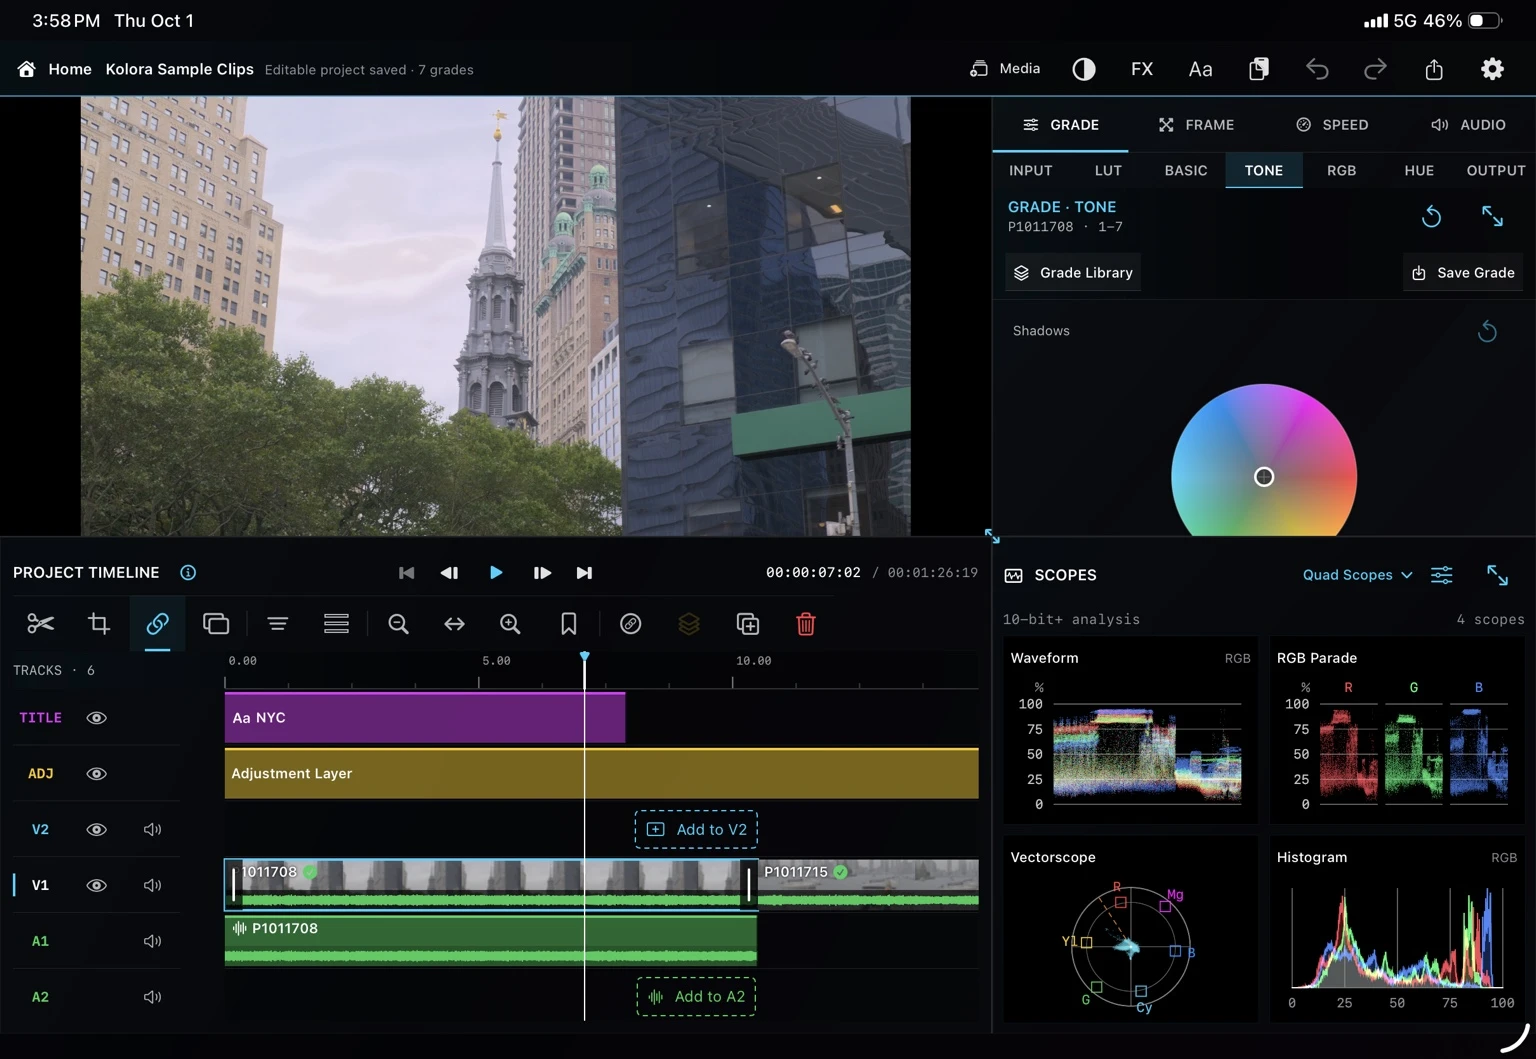Click the Shadows color wheel center point
This screenshot has width=1536, height=1059.
coord(1264,477)
